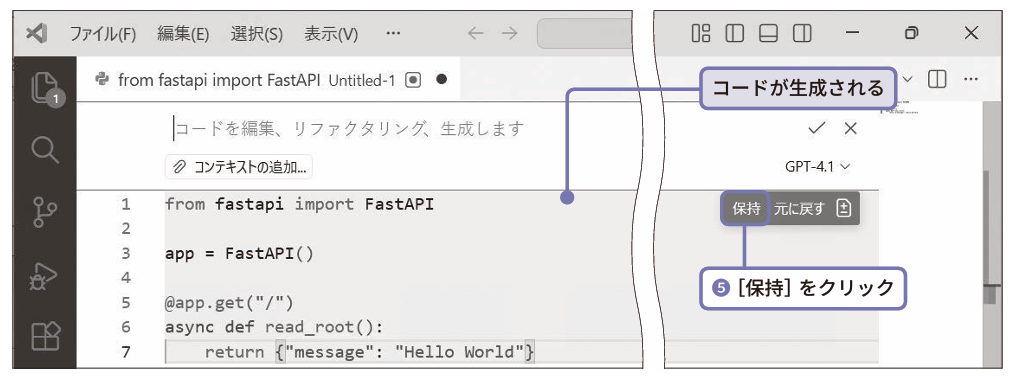Close the inline chat with X
The width and height of the screenshot is (1015, 382).
tap(851, 128)
